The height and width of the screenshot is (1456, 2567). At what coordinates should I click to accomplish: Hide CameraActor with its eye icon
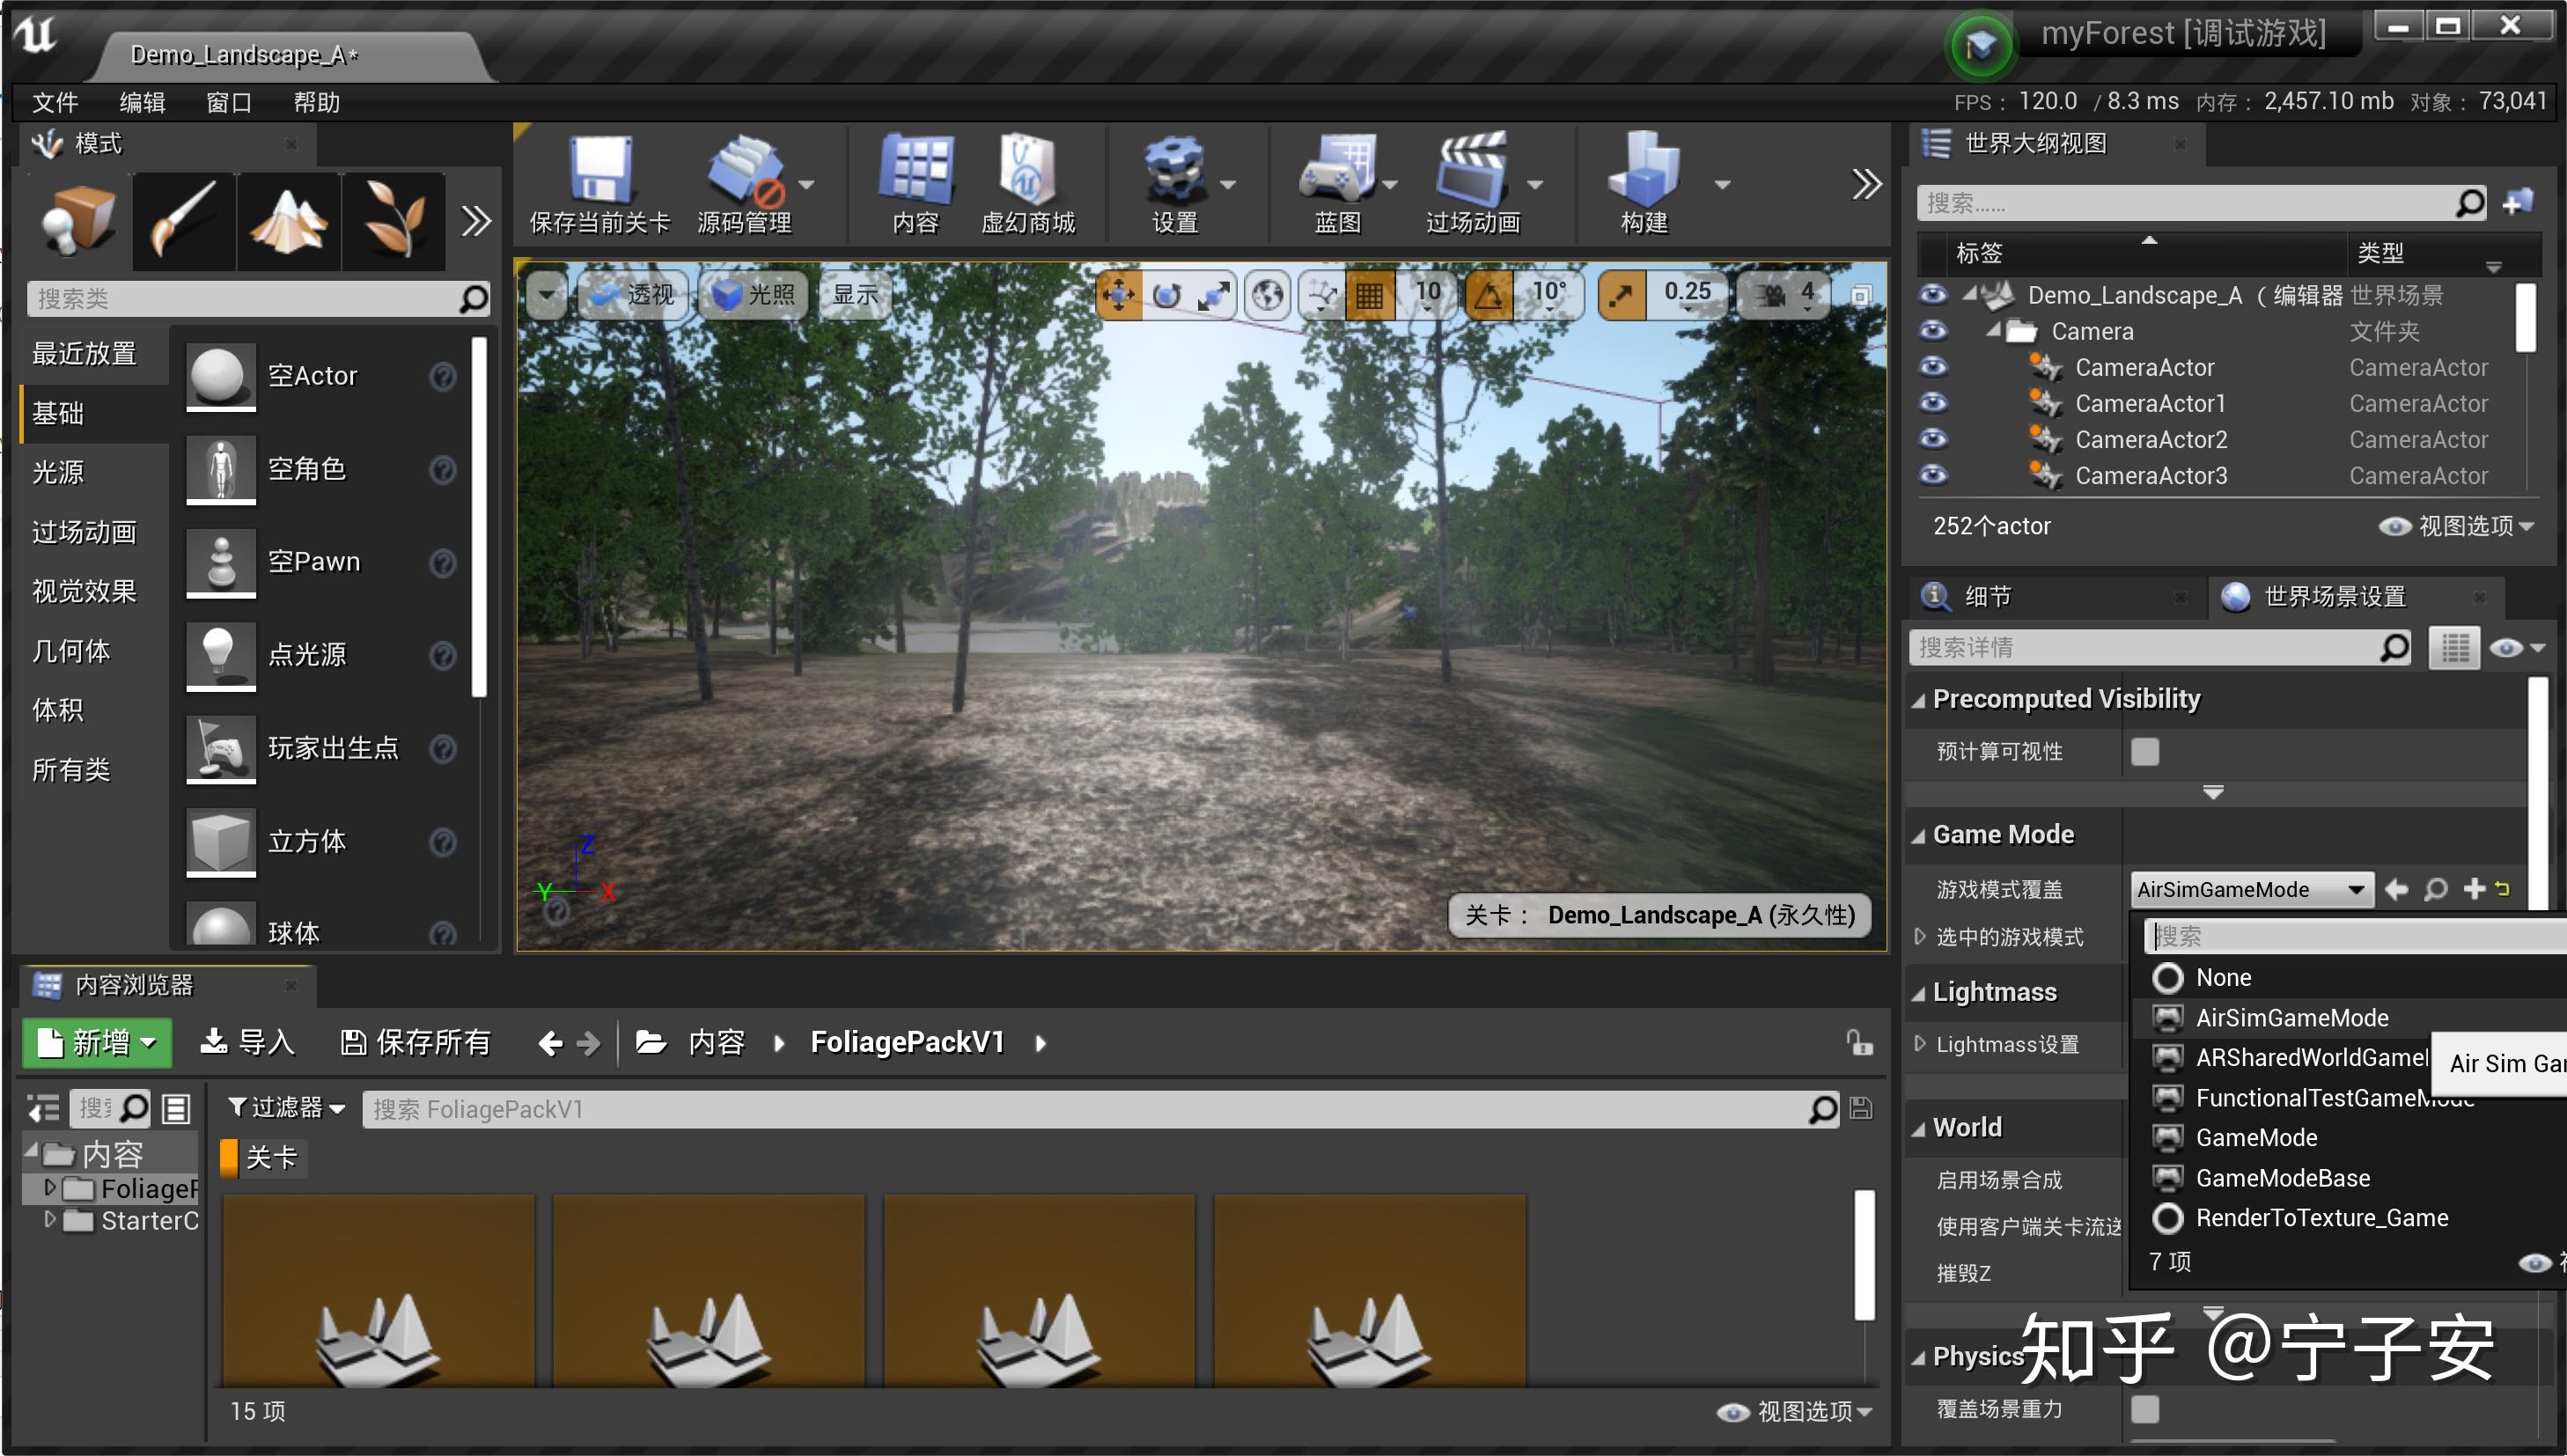[1933, 367]
